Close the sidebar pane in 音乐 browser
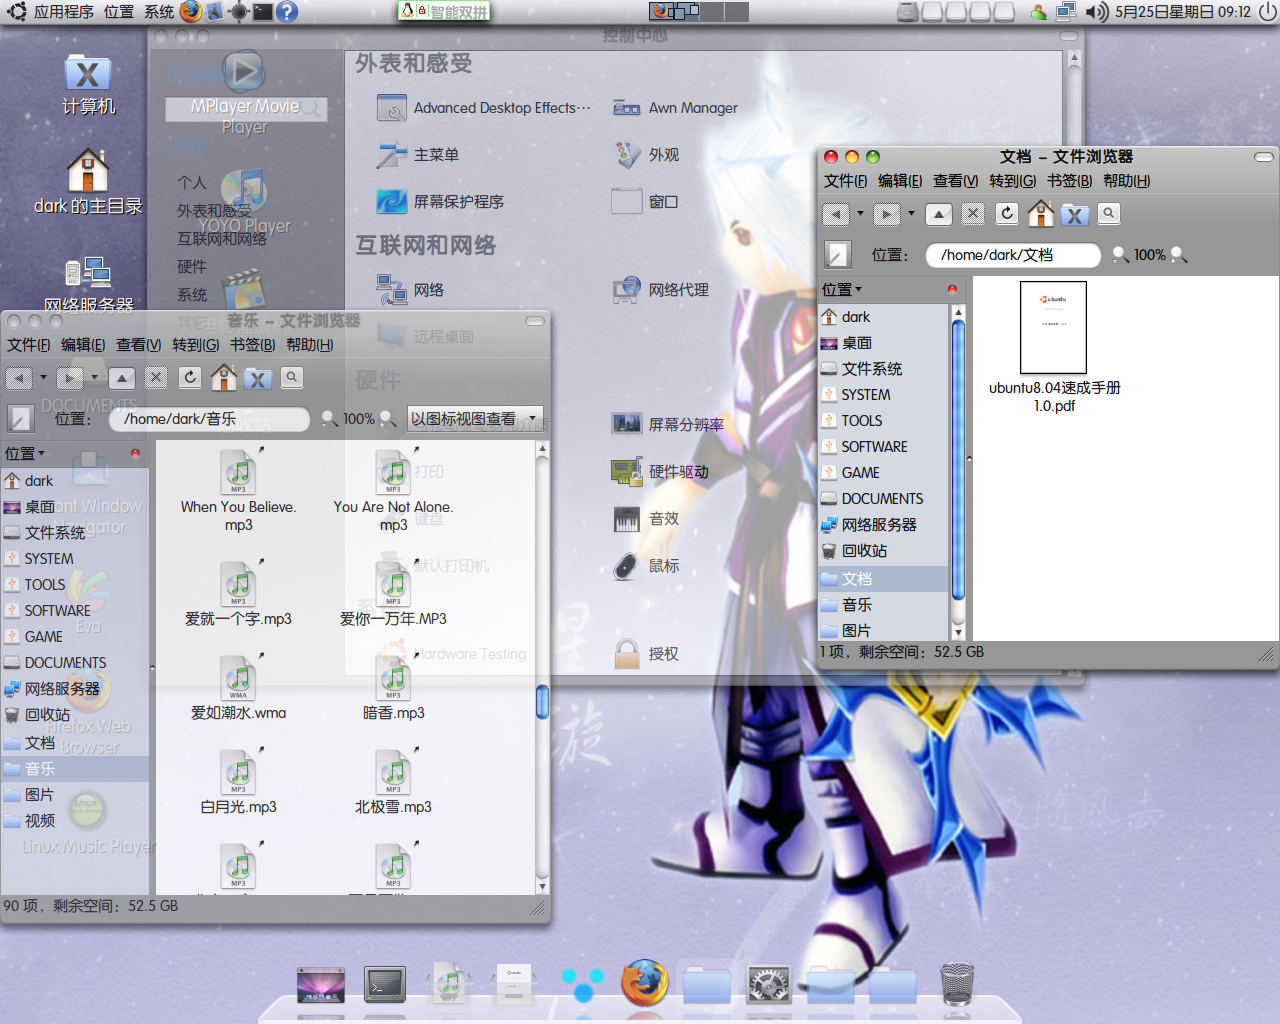Viewport: 1280px width, 1024px height. pyautogui.click(x=135, y=453)
